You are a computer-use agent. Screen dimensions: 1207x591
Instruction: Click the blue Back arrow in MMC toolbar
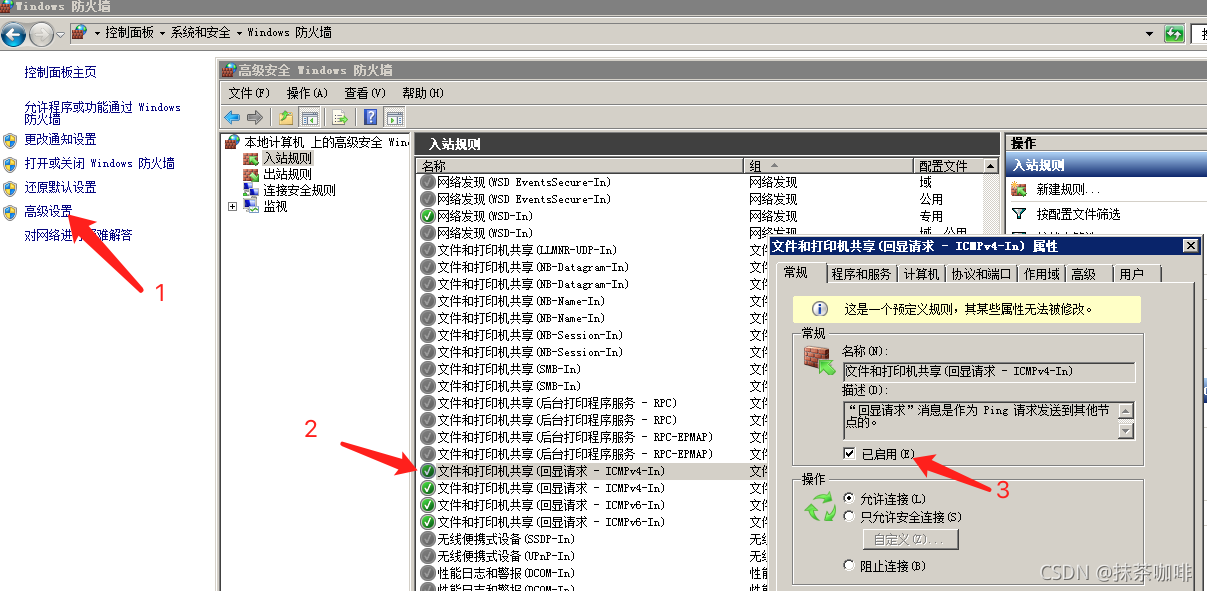click(x=232, y=117)
